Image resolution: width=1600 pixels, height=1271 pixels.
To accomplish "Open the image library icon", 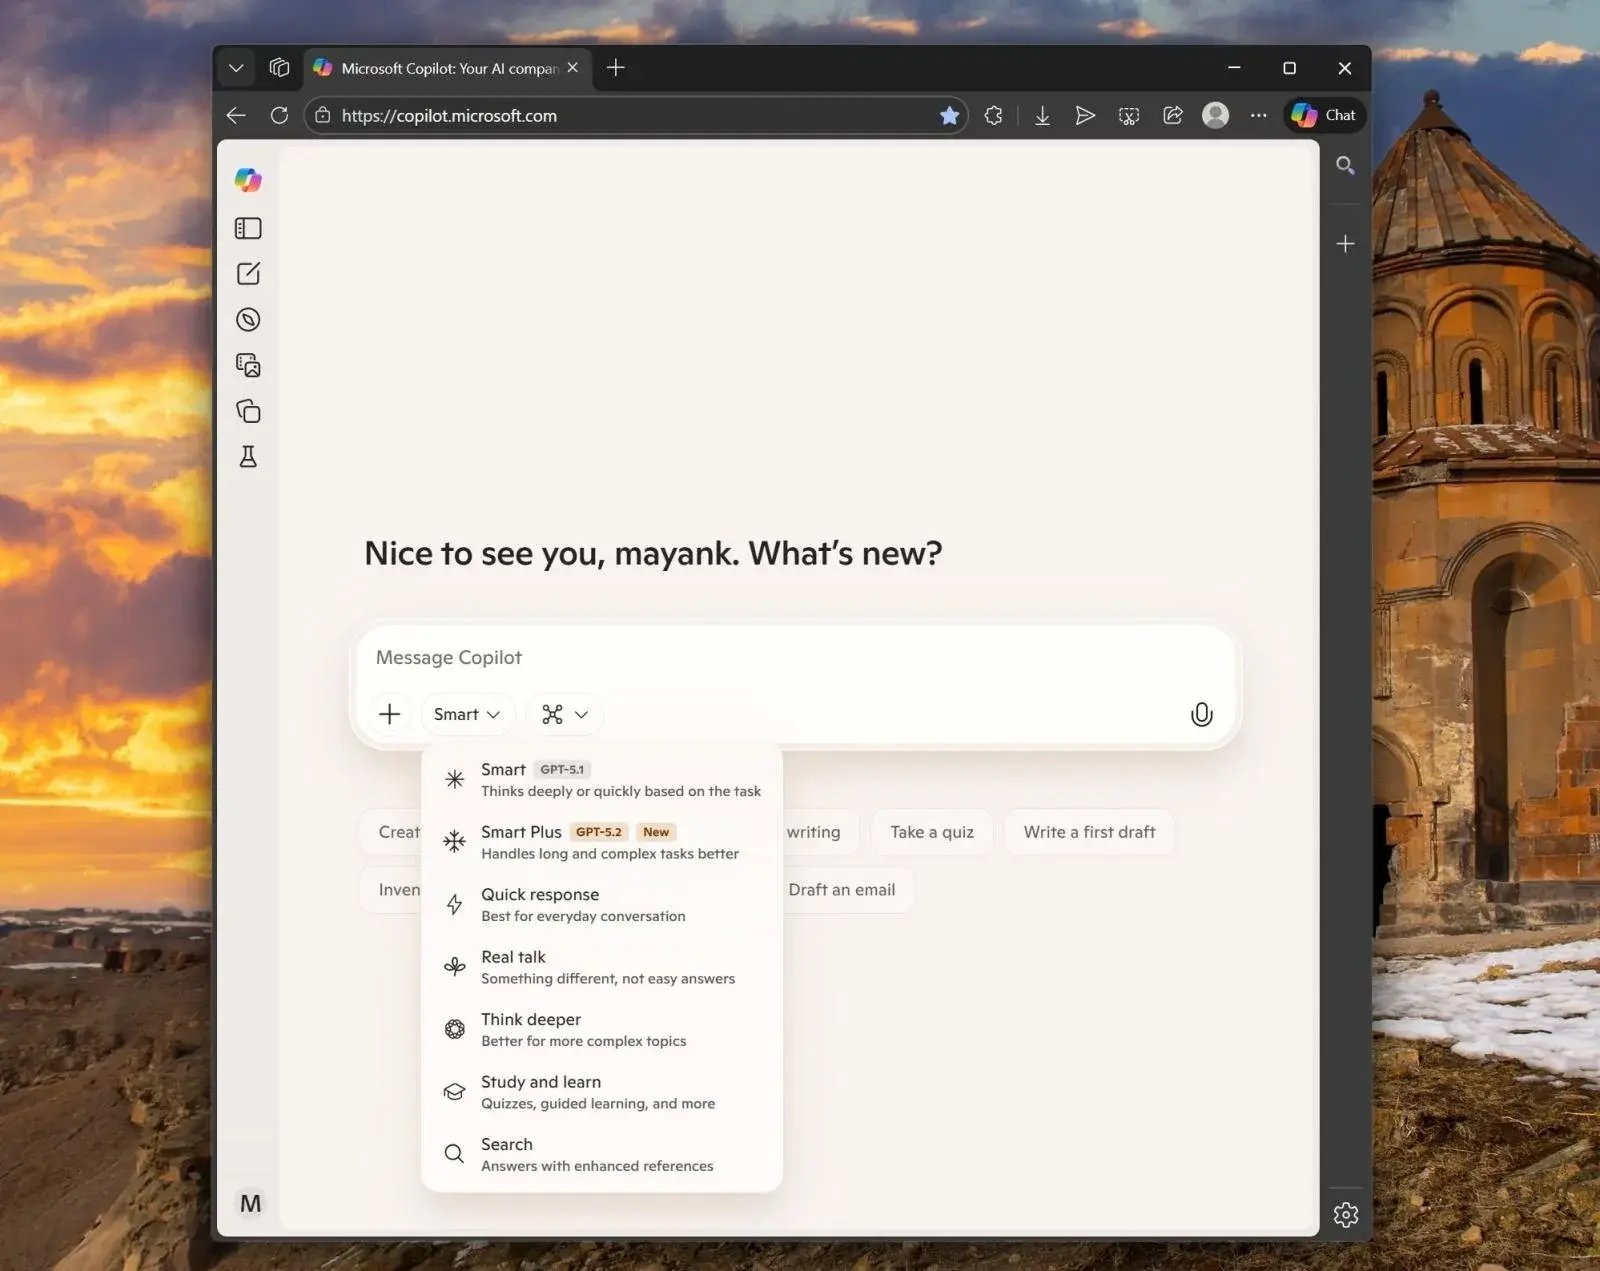I will point(248,365).
